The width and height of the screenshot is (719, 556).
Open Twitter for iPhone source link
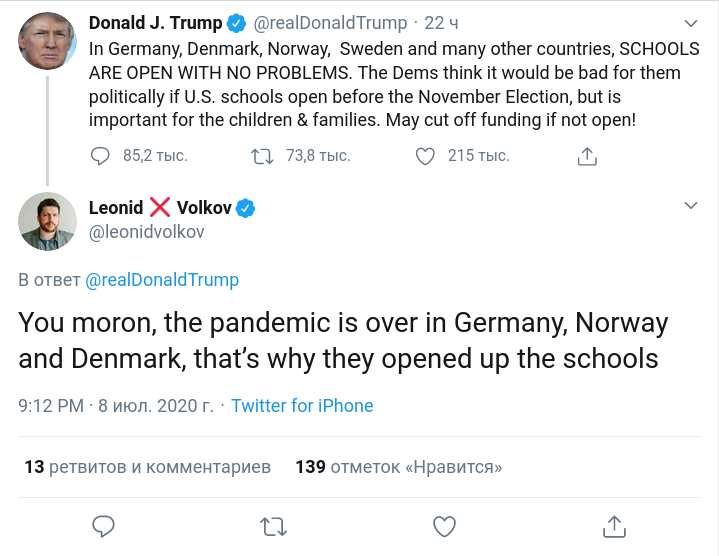[x=302, y=406]
